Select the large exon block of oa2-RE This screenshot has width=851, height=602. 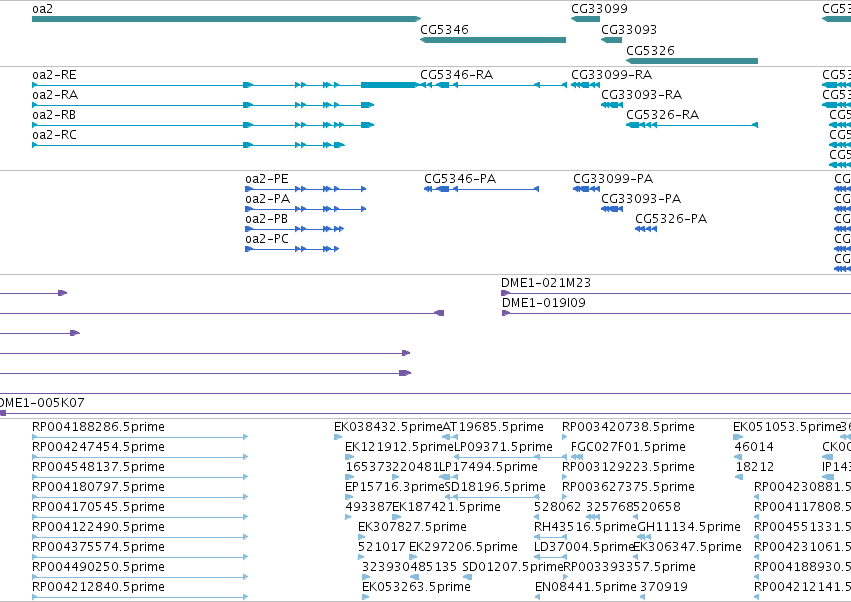(389, 85)
